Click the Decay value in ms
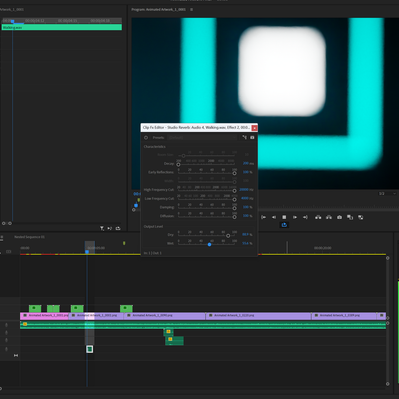This screenshot has height=399, width=399. click(x=246, y=163)
